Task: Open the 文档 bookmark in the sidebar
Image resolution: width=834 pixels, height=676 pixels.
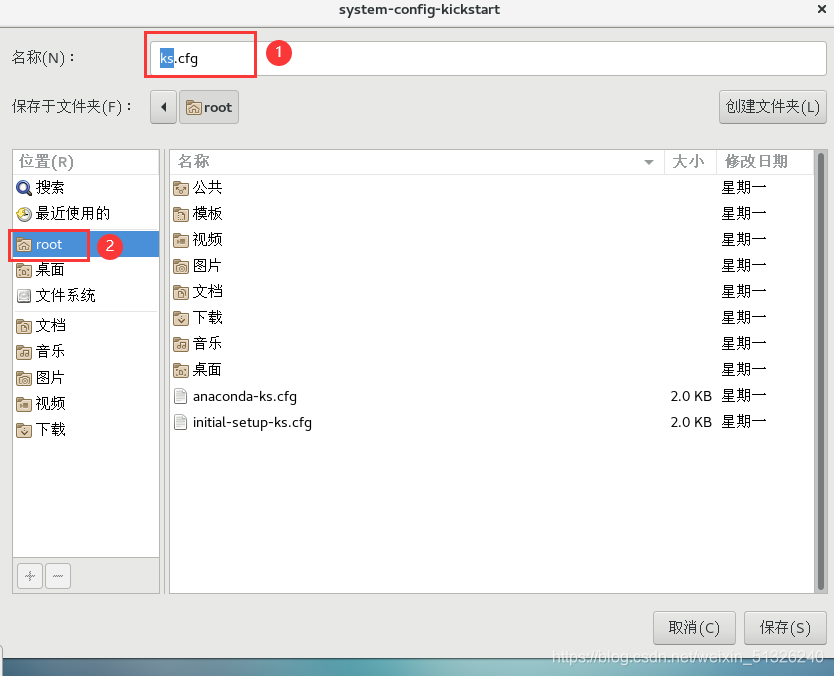Action: (86, 326)
